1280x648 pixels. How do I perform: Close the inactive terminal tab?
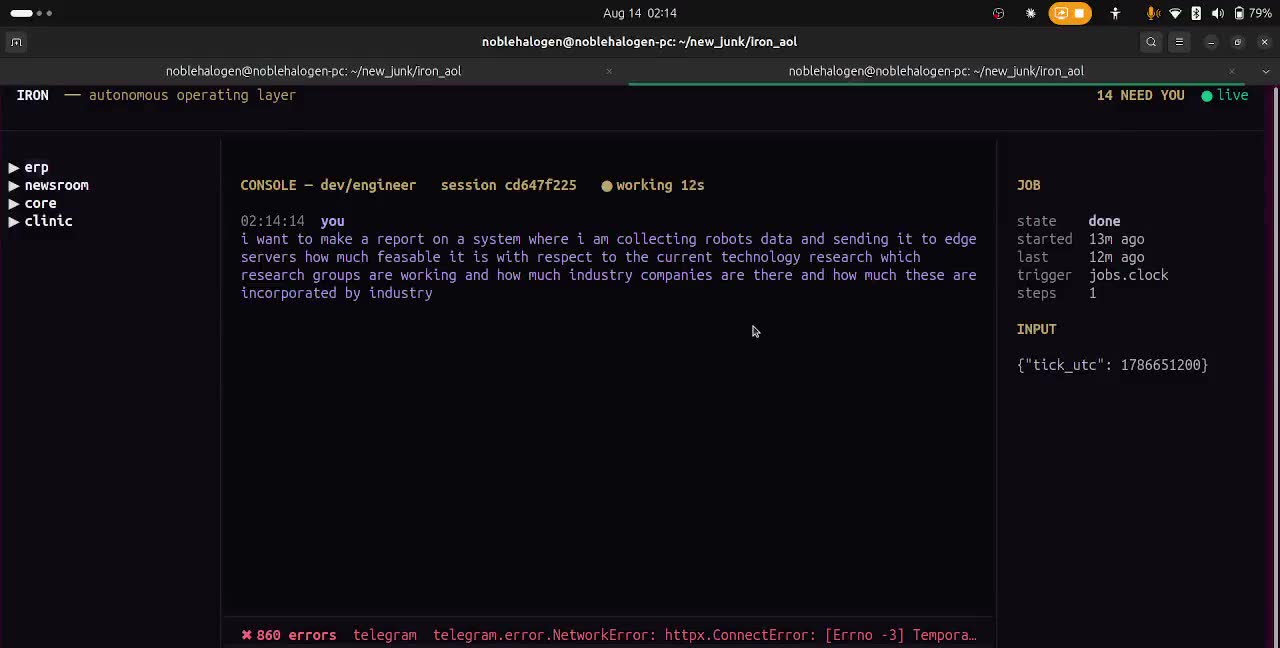[609, 71]
